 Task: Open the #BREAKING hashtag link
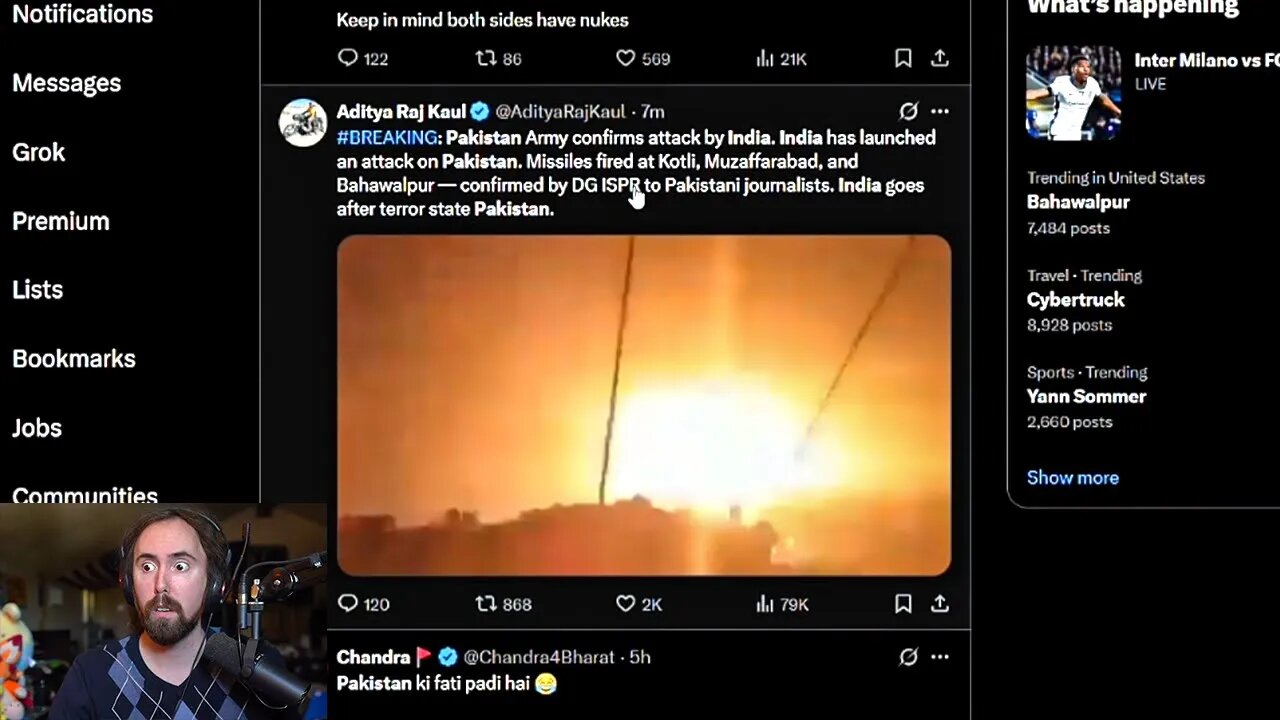(387, 138)
